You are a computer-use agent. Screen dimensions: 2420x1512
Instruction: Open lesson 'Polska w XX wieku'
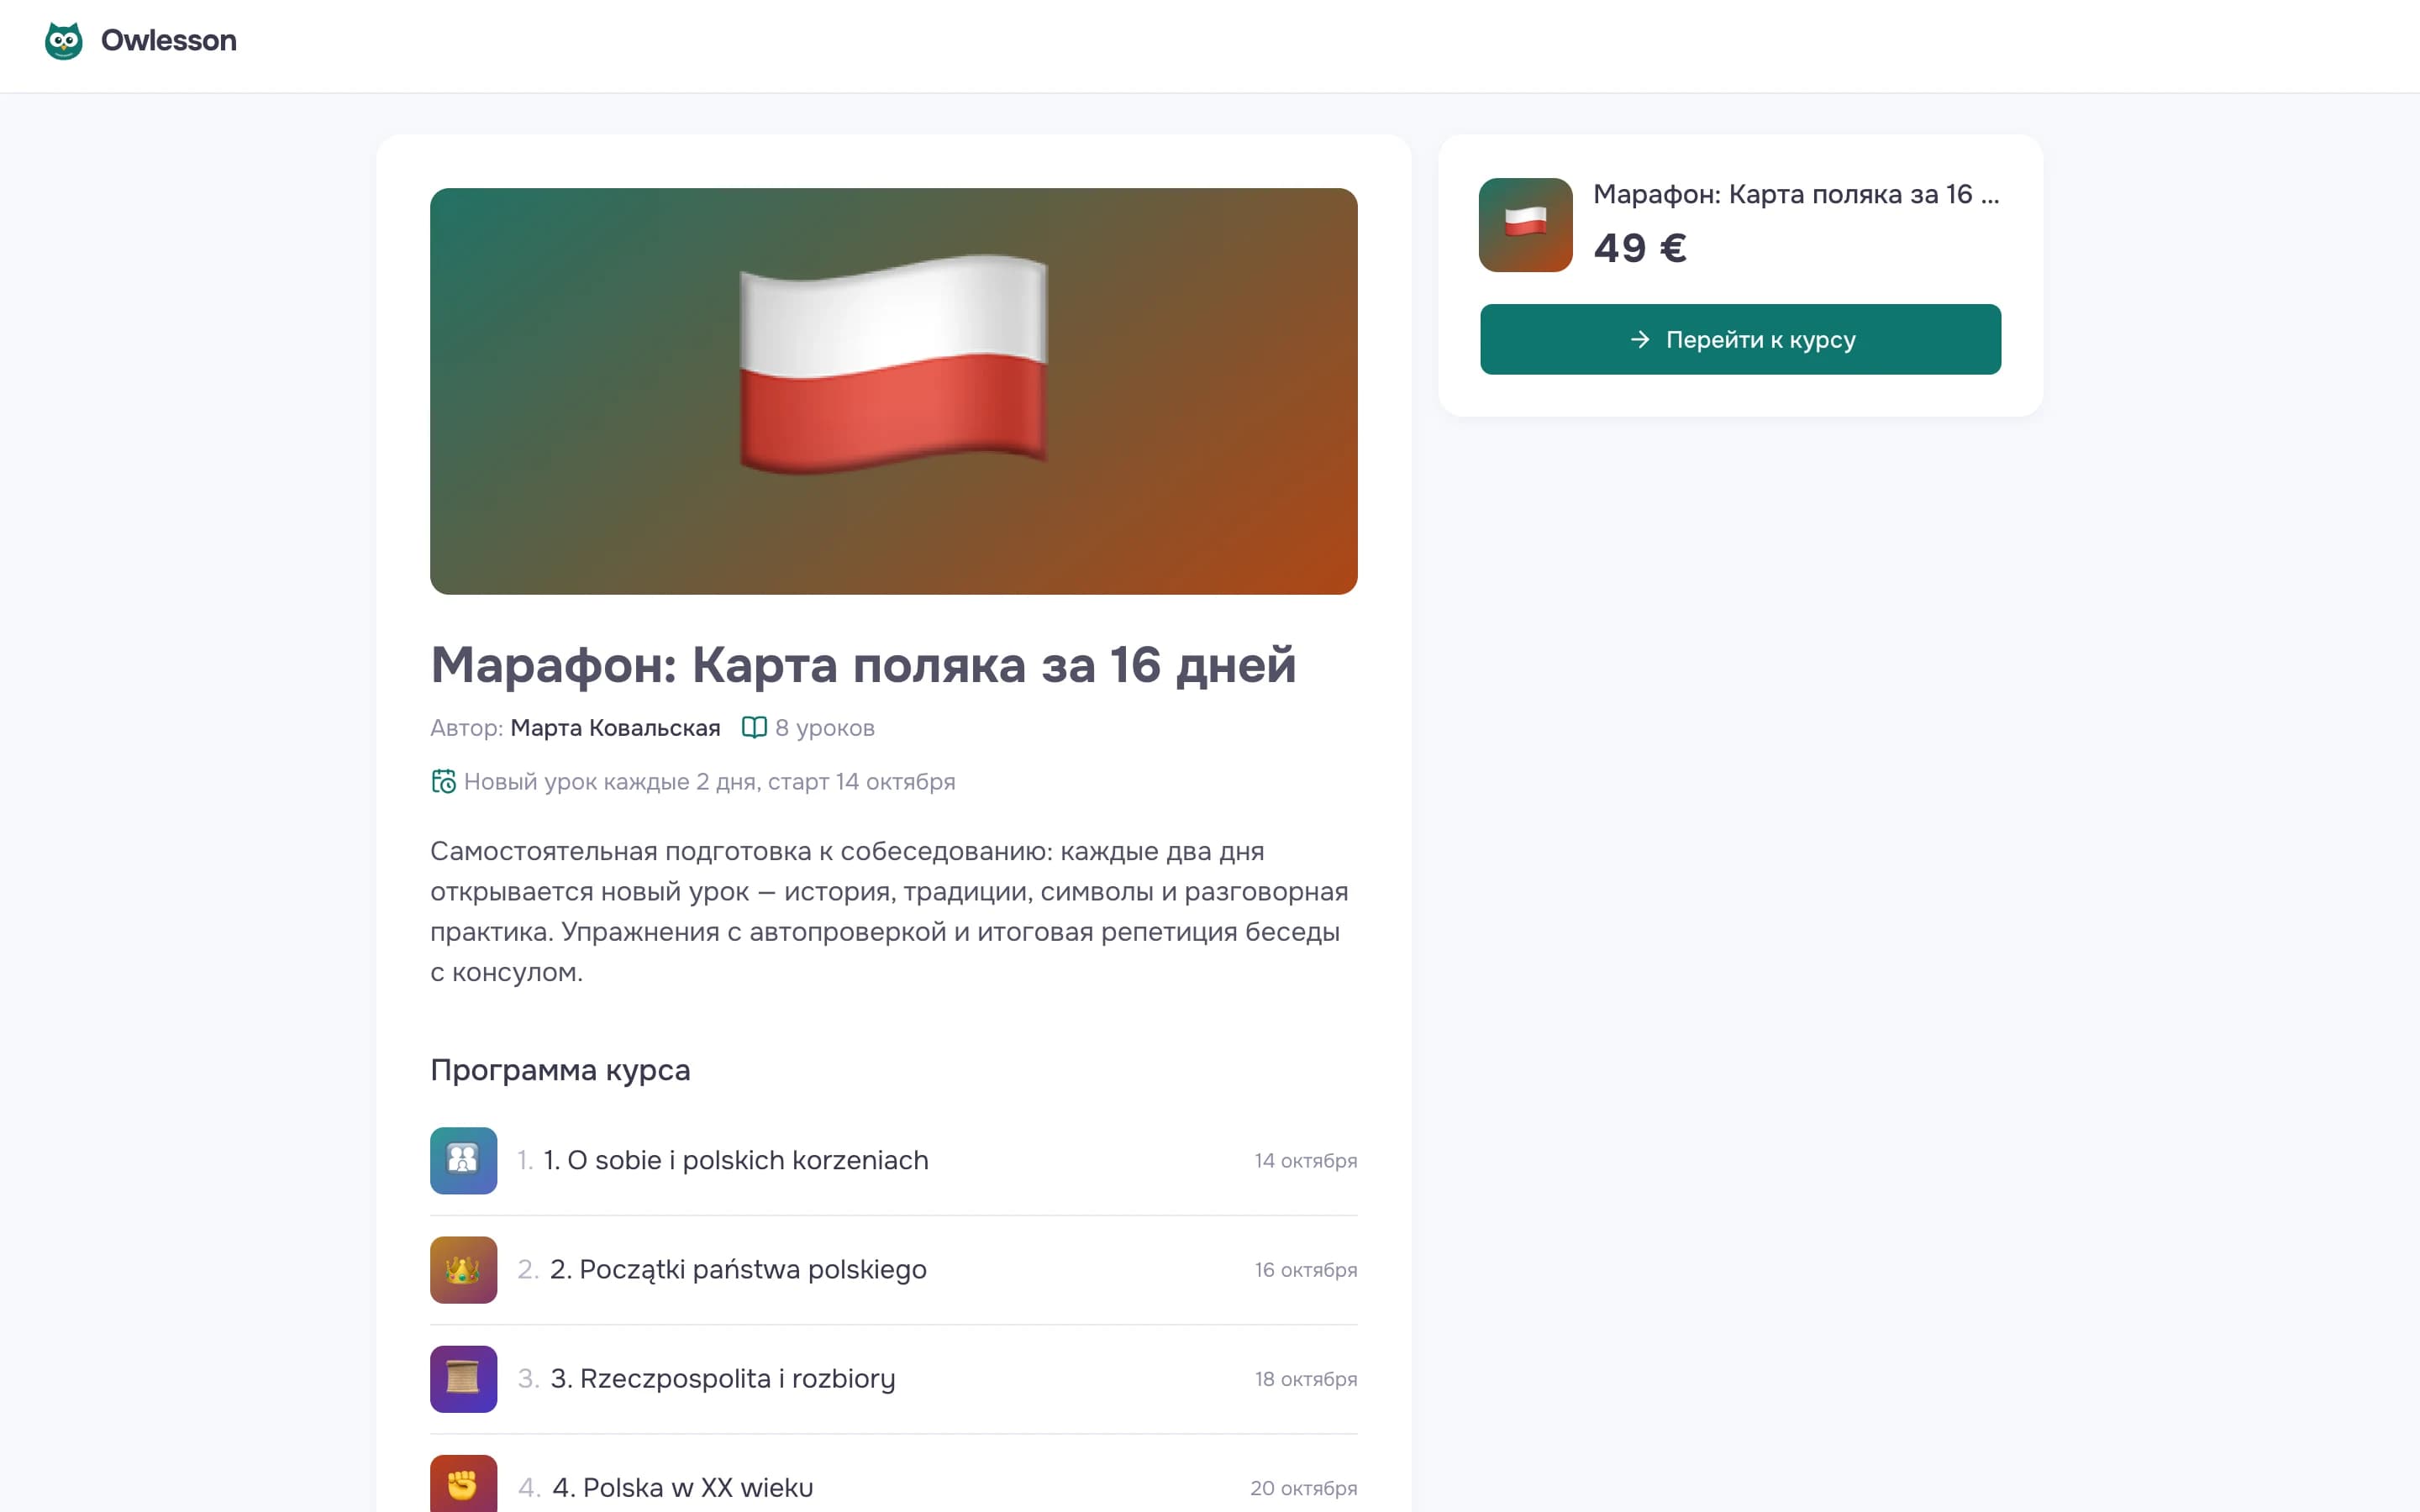(683, 1487)
